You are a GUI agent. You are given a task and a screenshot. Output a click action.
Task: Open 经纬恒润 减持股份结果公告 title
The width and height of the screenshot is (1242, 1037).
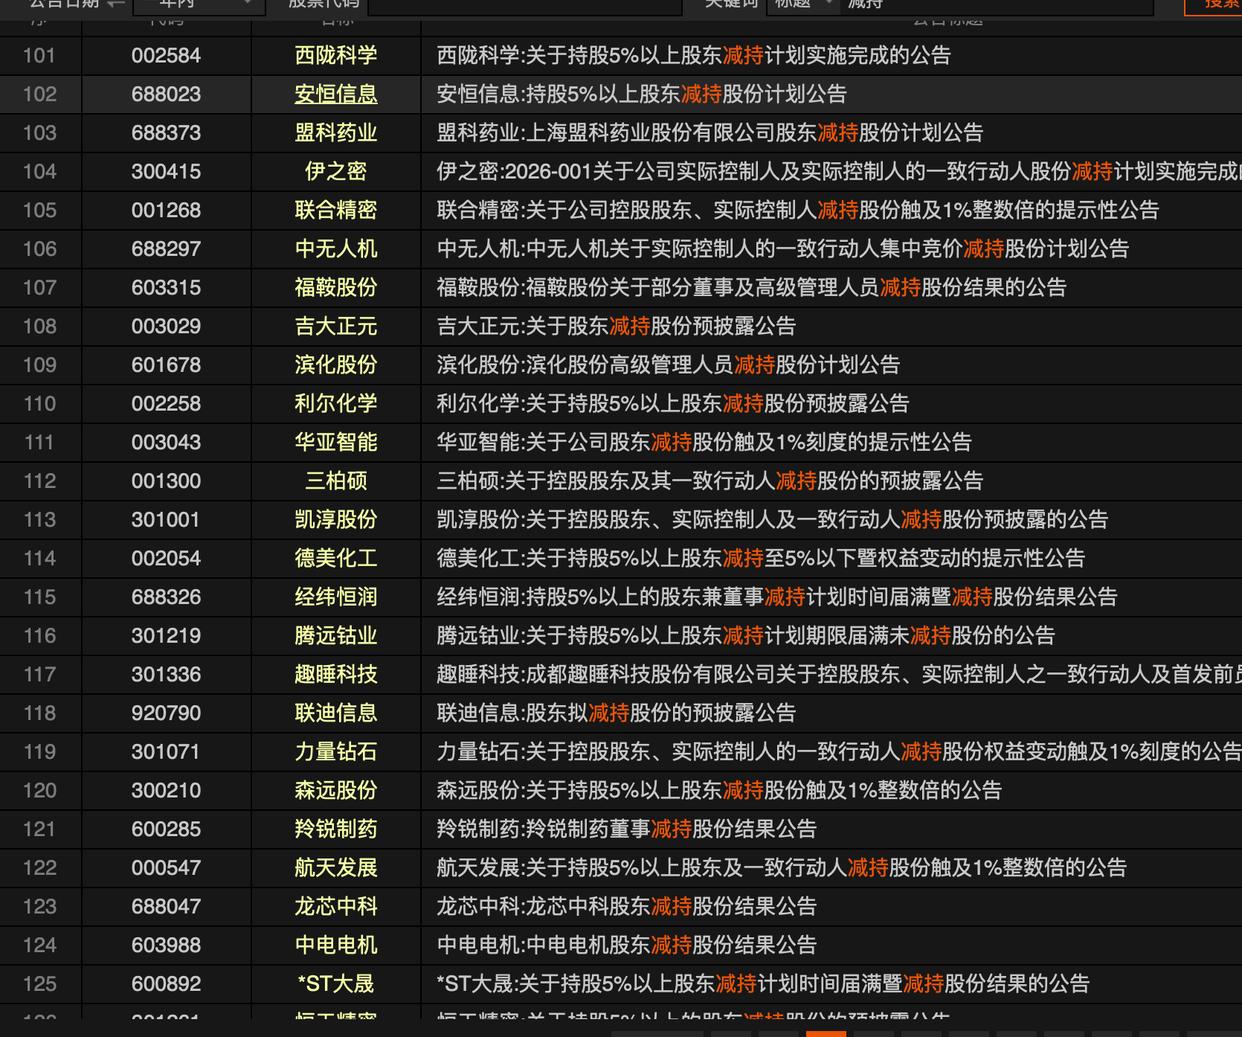point(776,597)
